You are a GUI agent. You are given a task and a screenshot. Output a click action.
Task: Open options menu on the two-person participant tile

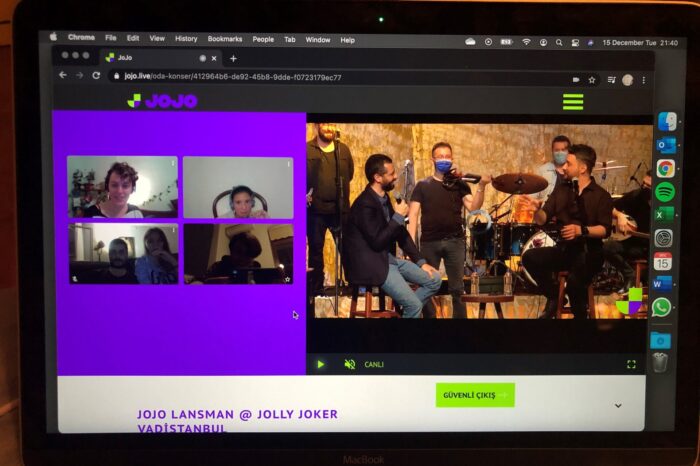pos(173,230)
